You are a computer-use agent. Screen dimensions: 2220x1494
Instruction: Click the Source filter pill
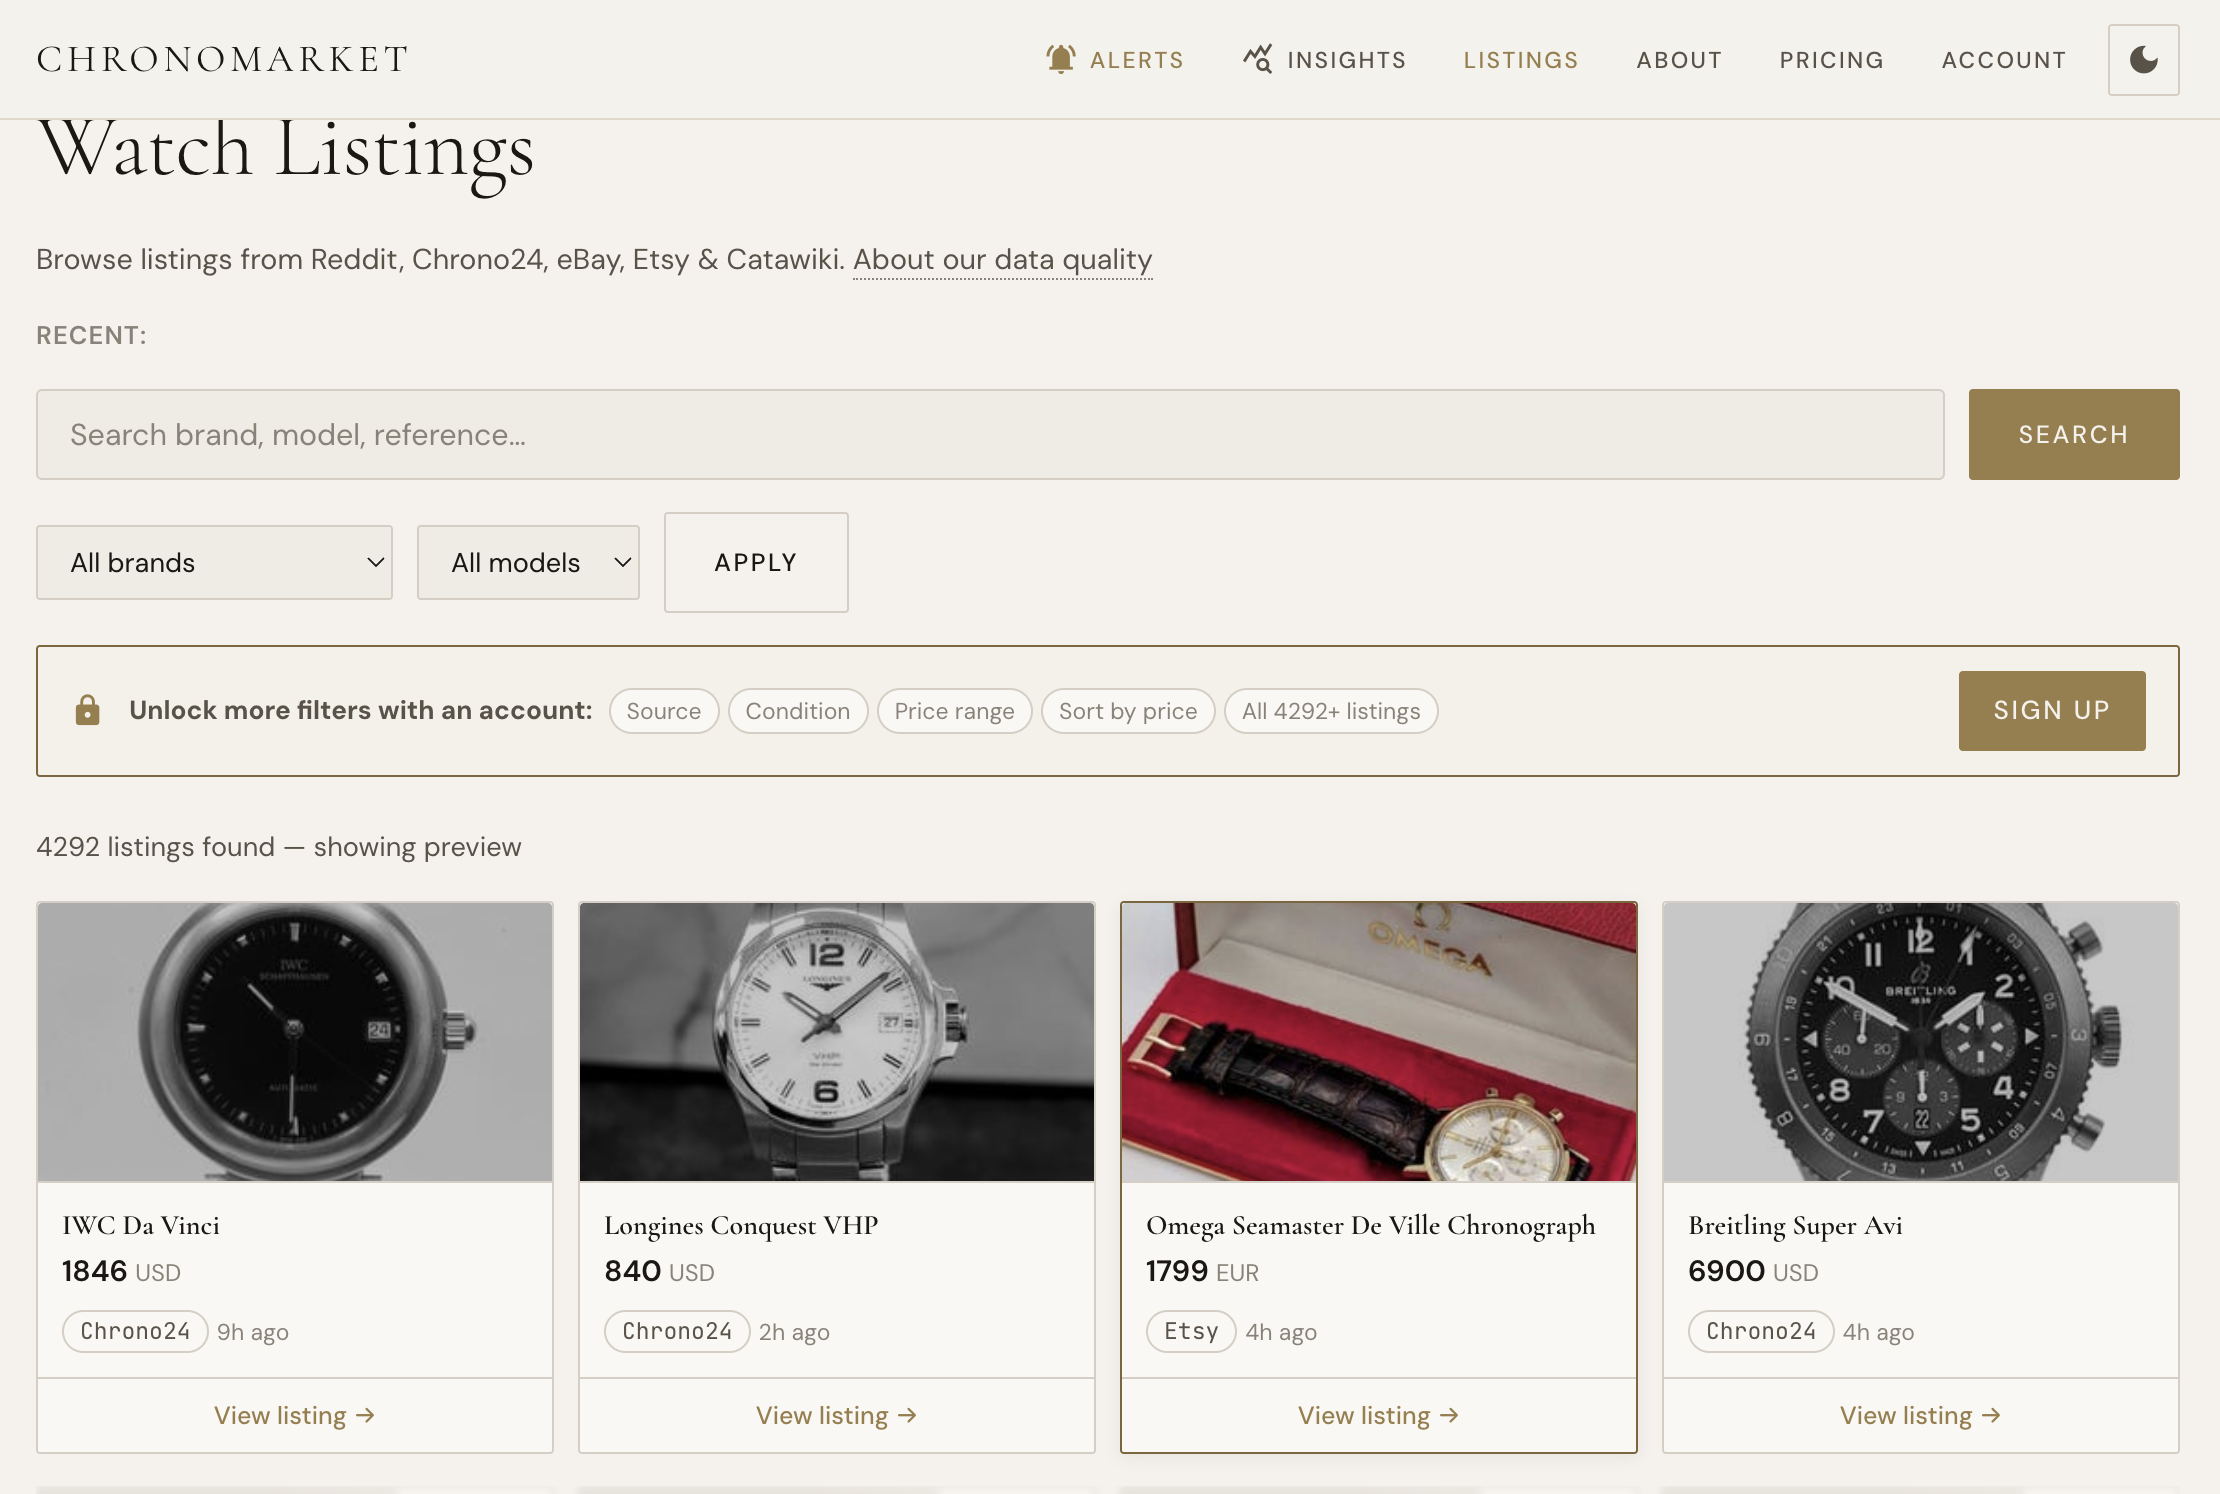tap(663, 710)
